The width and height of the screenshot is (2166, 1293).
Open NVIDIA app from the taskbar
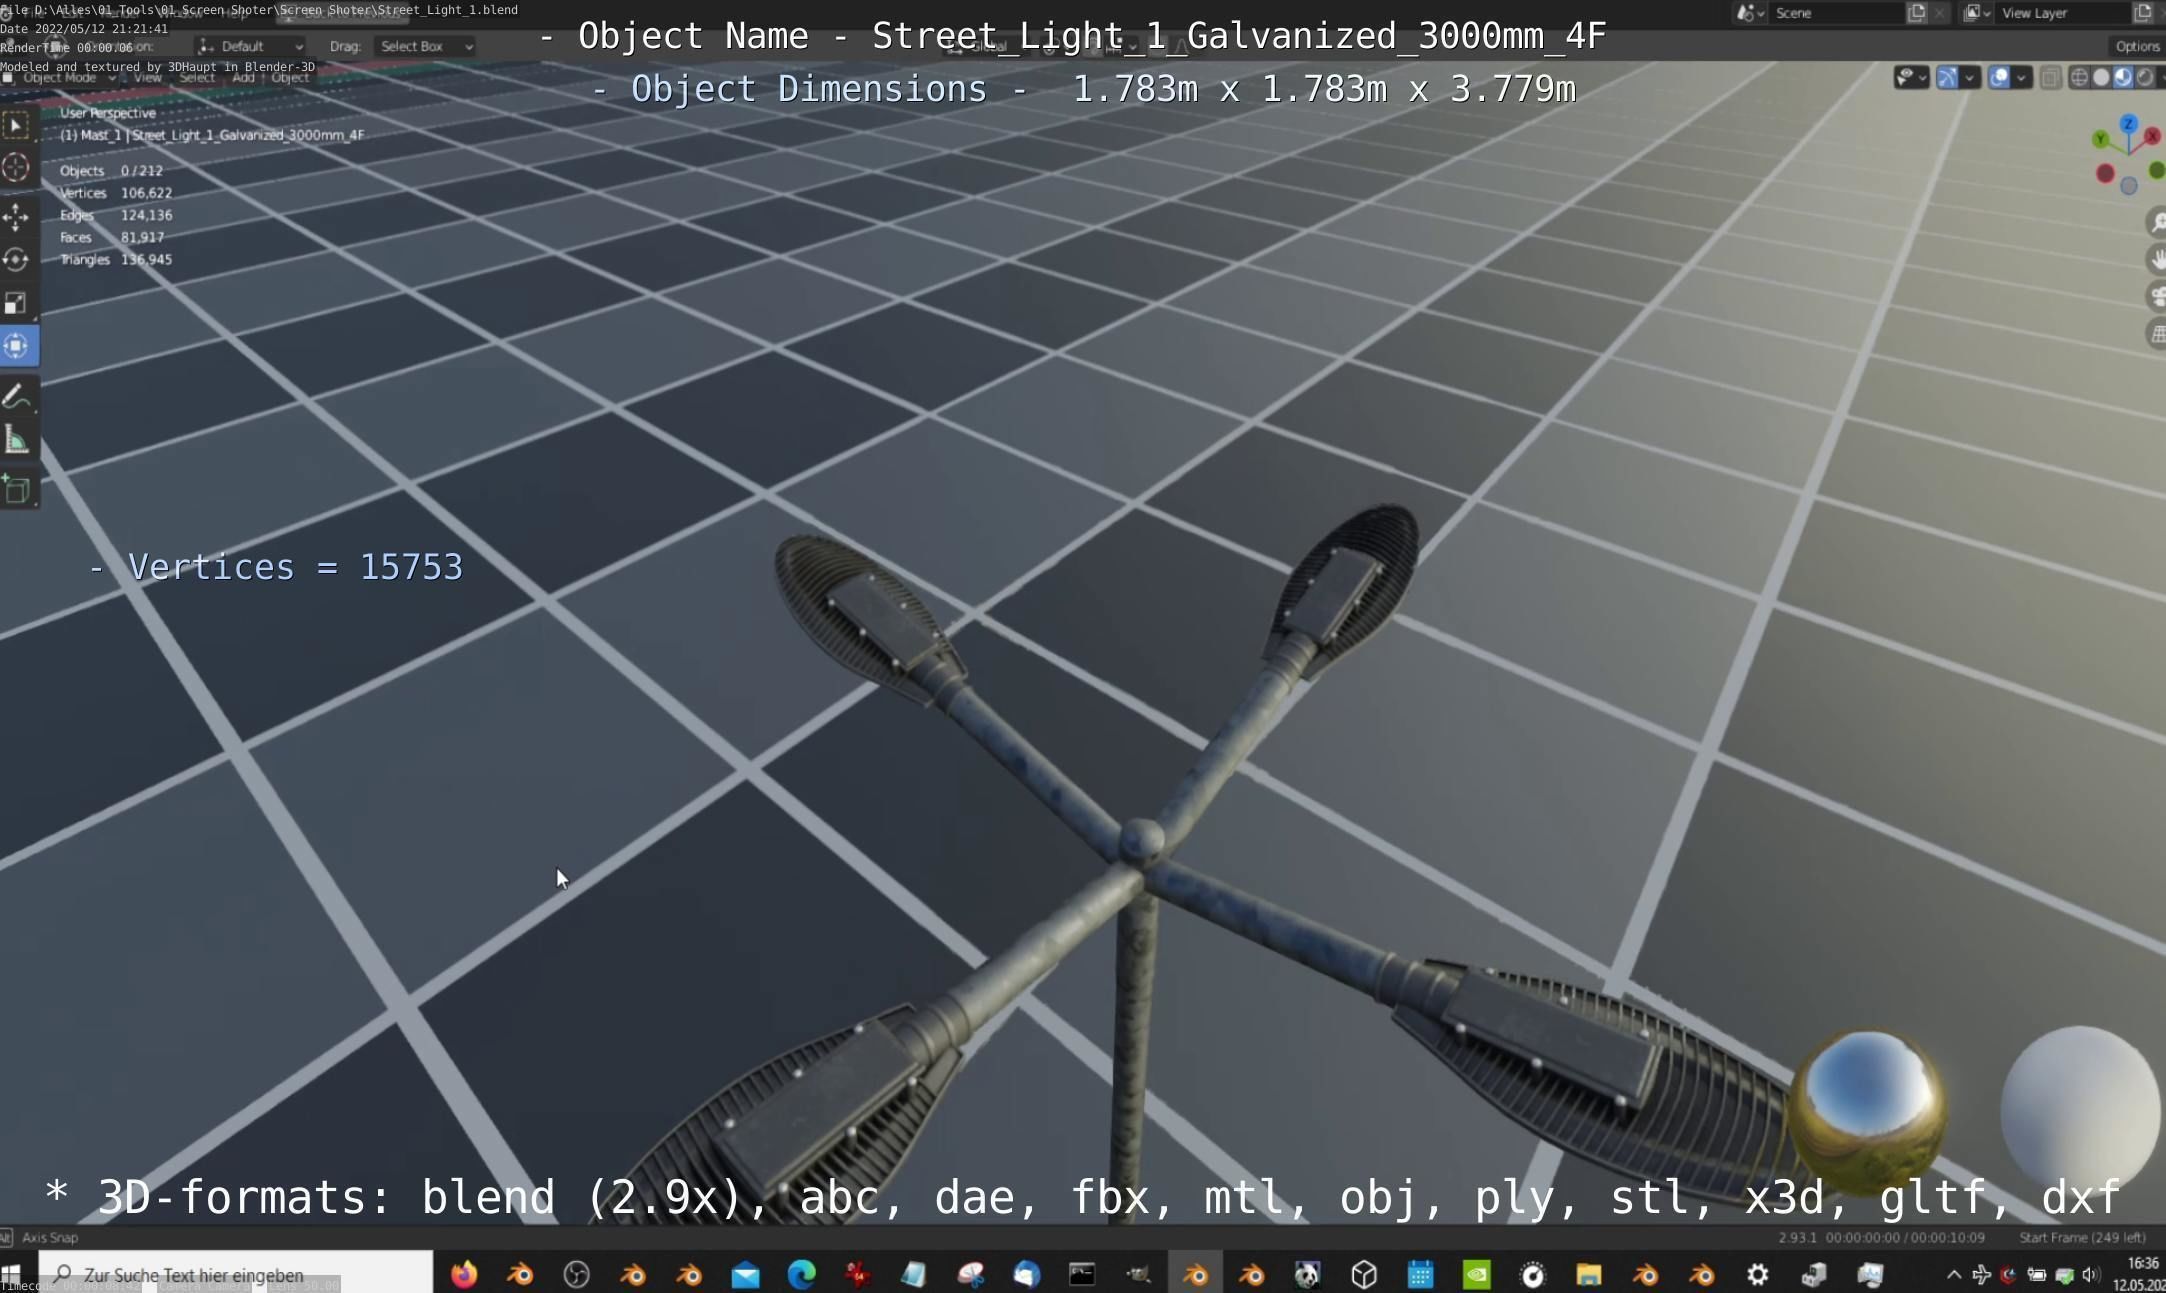(x=1476, y=1274)
